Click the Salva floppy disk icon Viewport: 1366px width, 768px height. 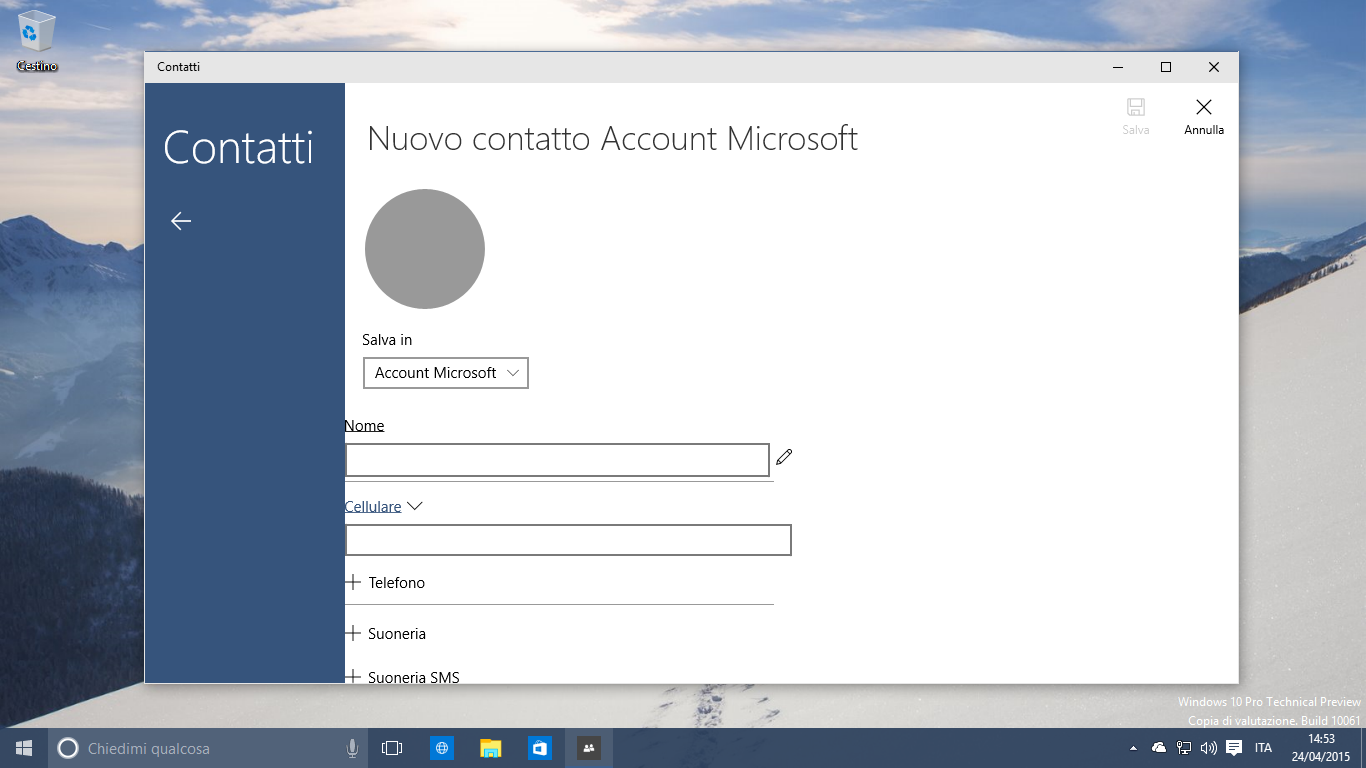(1136, 107)
